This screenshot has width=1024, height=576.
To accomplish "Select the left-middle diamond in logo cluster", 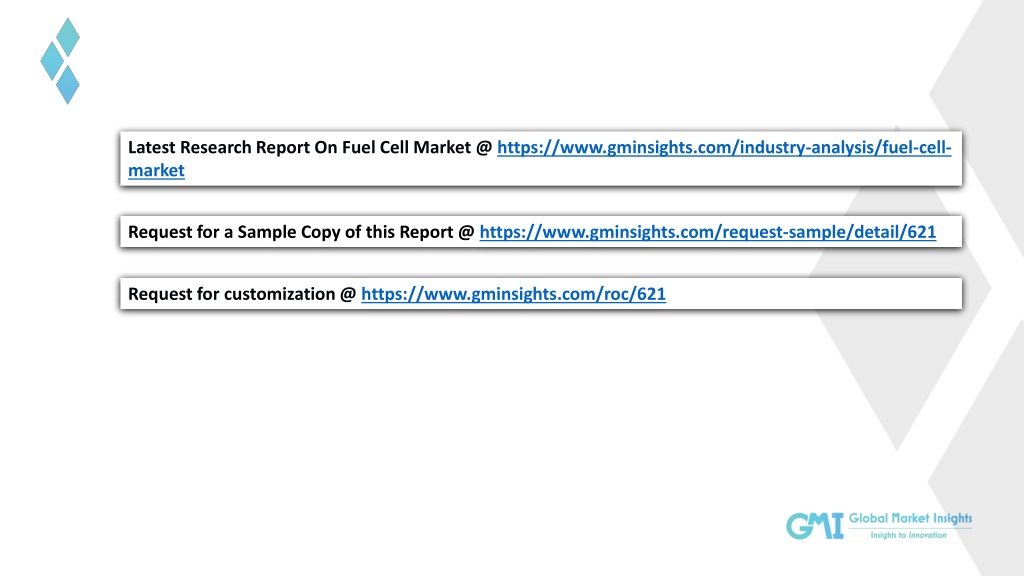I will click(x=52, y=61).
